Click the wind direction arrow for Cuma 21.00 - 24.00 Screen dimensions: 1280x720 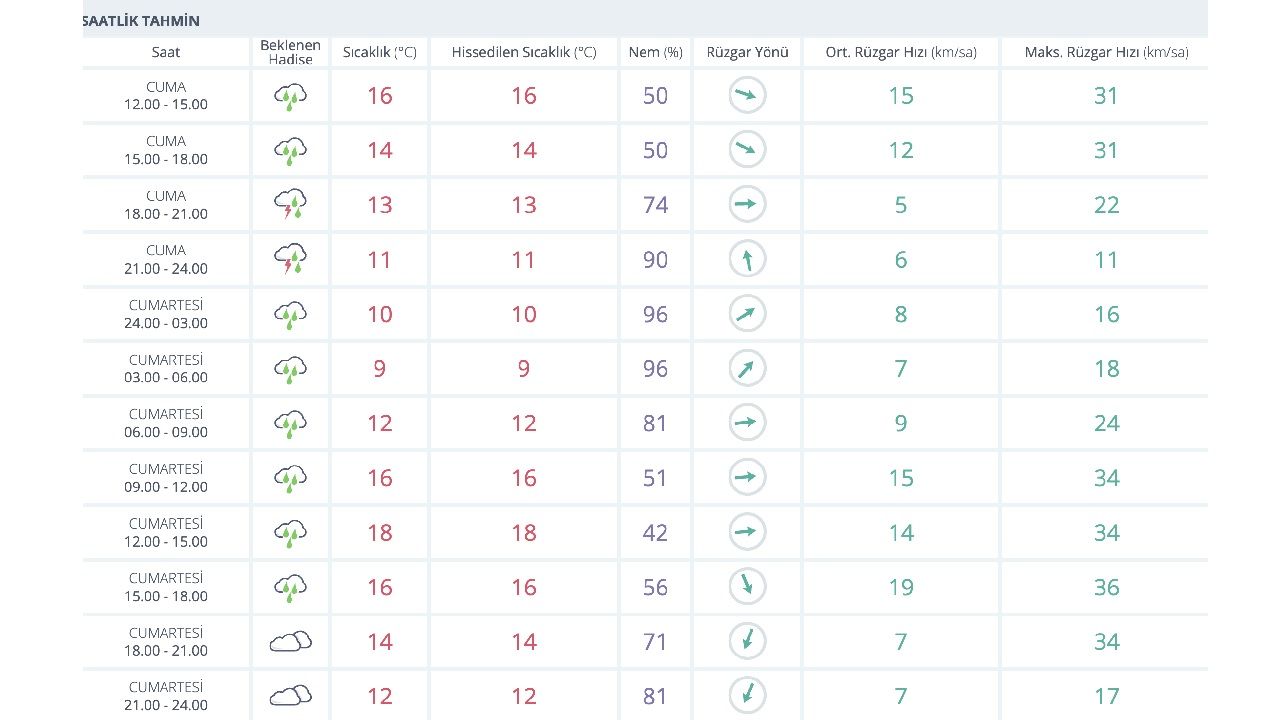click(x=747, y=260)
